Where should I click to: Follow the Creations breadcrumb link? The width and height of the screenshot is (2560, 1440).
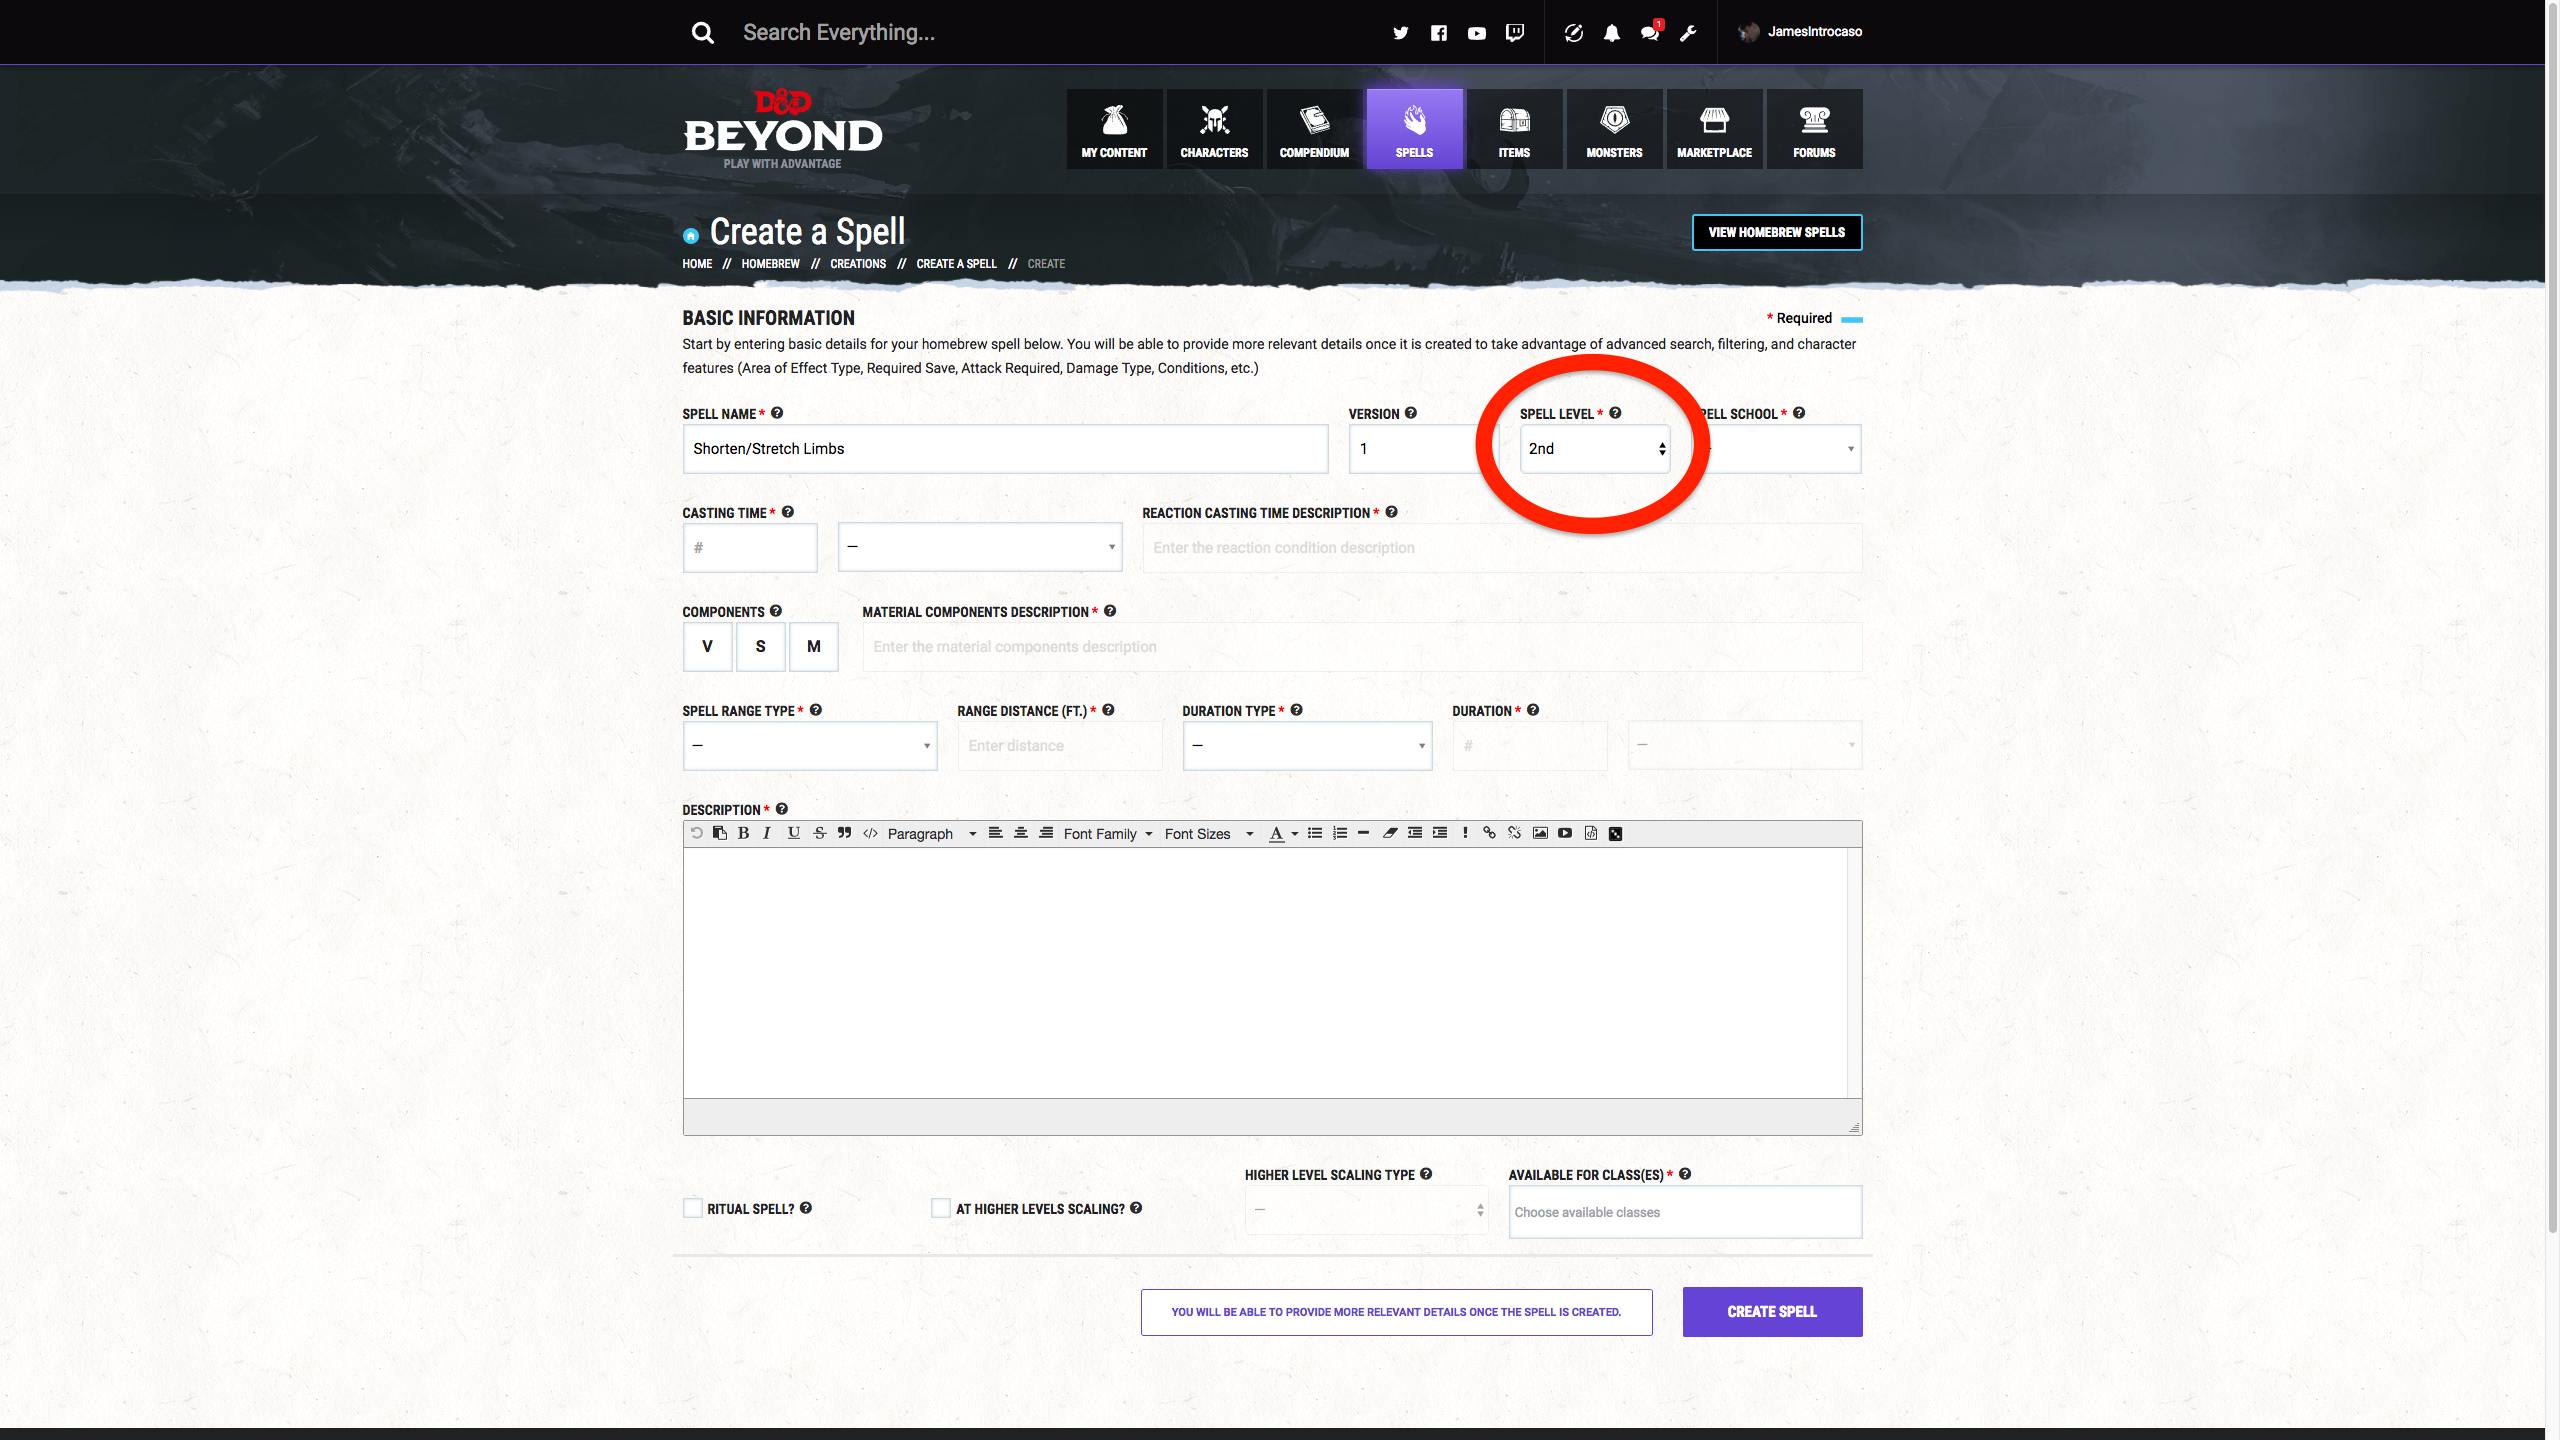pyautogui.click(x=858, y=264)
